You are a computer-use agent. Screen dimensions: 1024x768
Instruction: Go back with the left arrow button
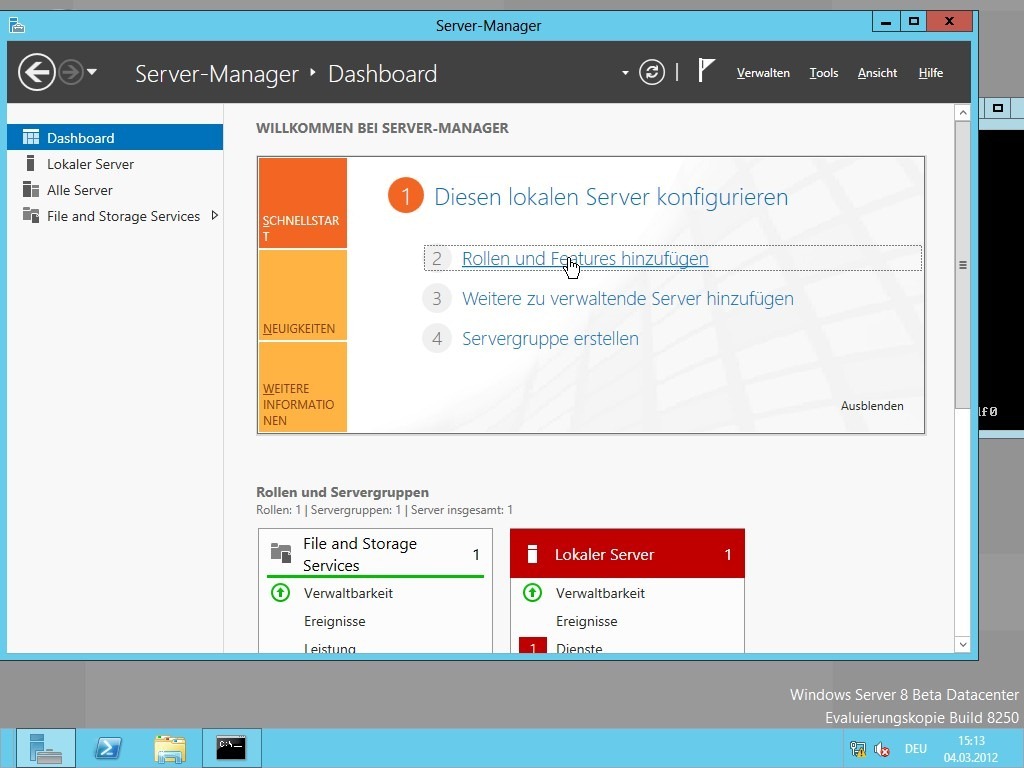click(x=37, y=72)
